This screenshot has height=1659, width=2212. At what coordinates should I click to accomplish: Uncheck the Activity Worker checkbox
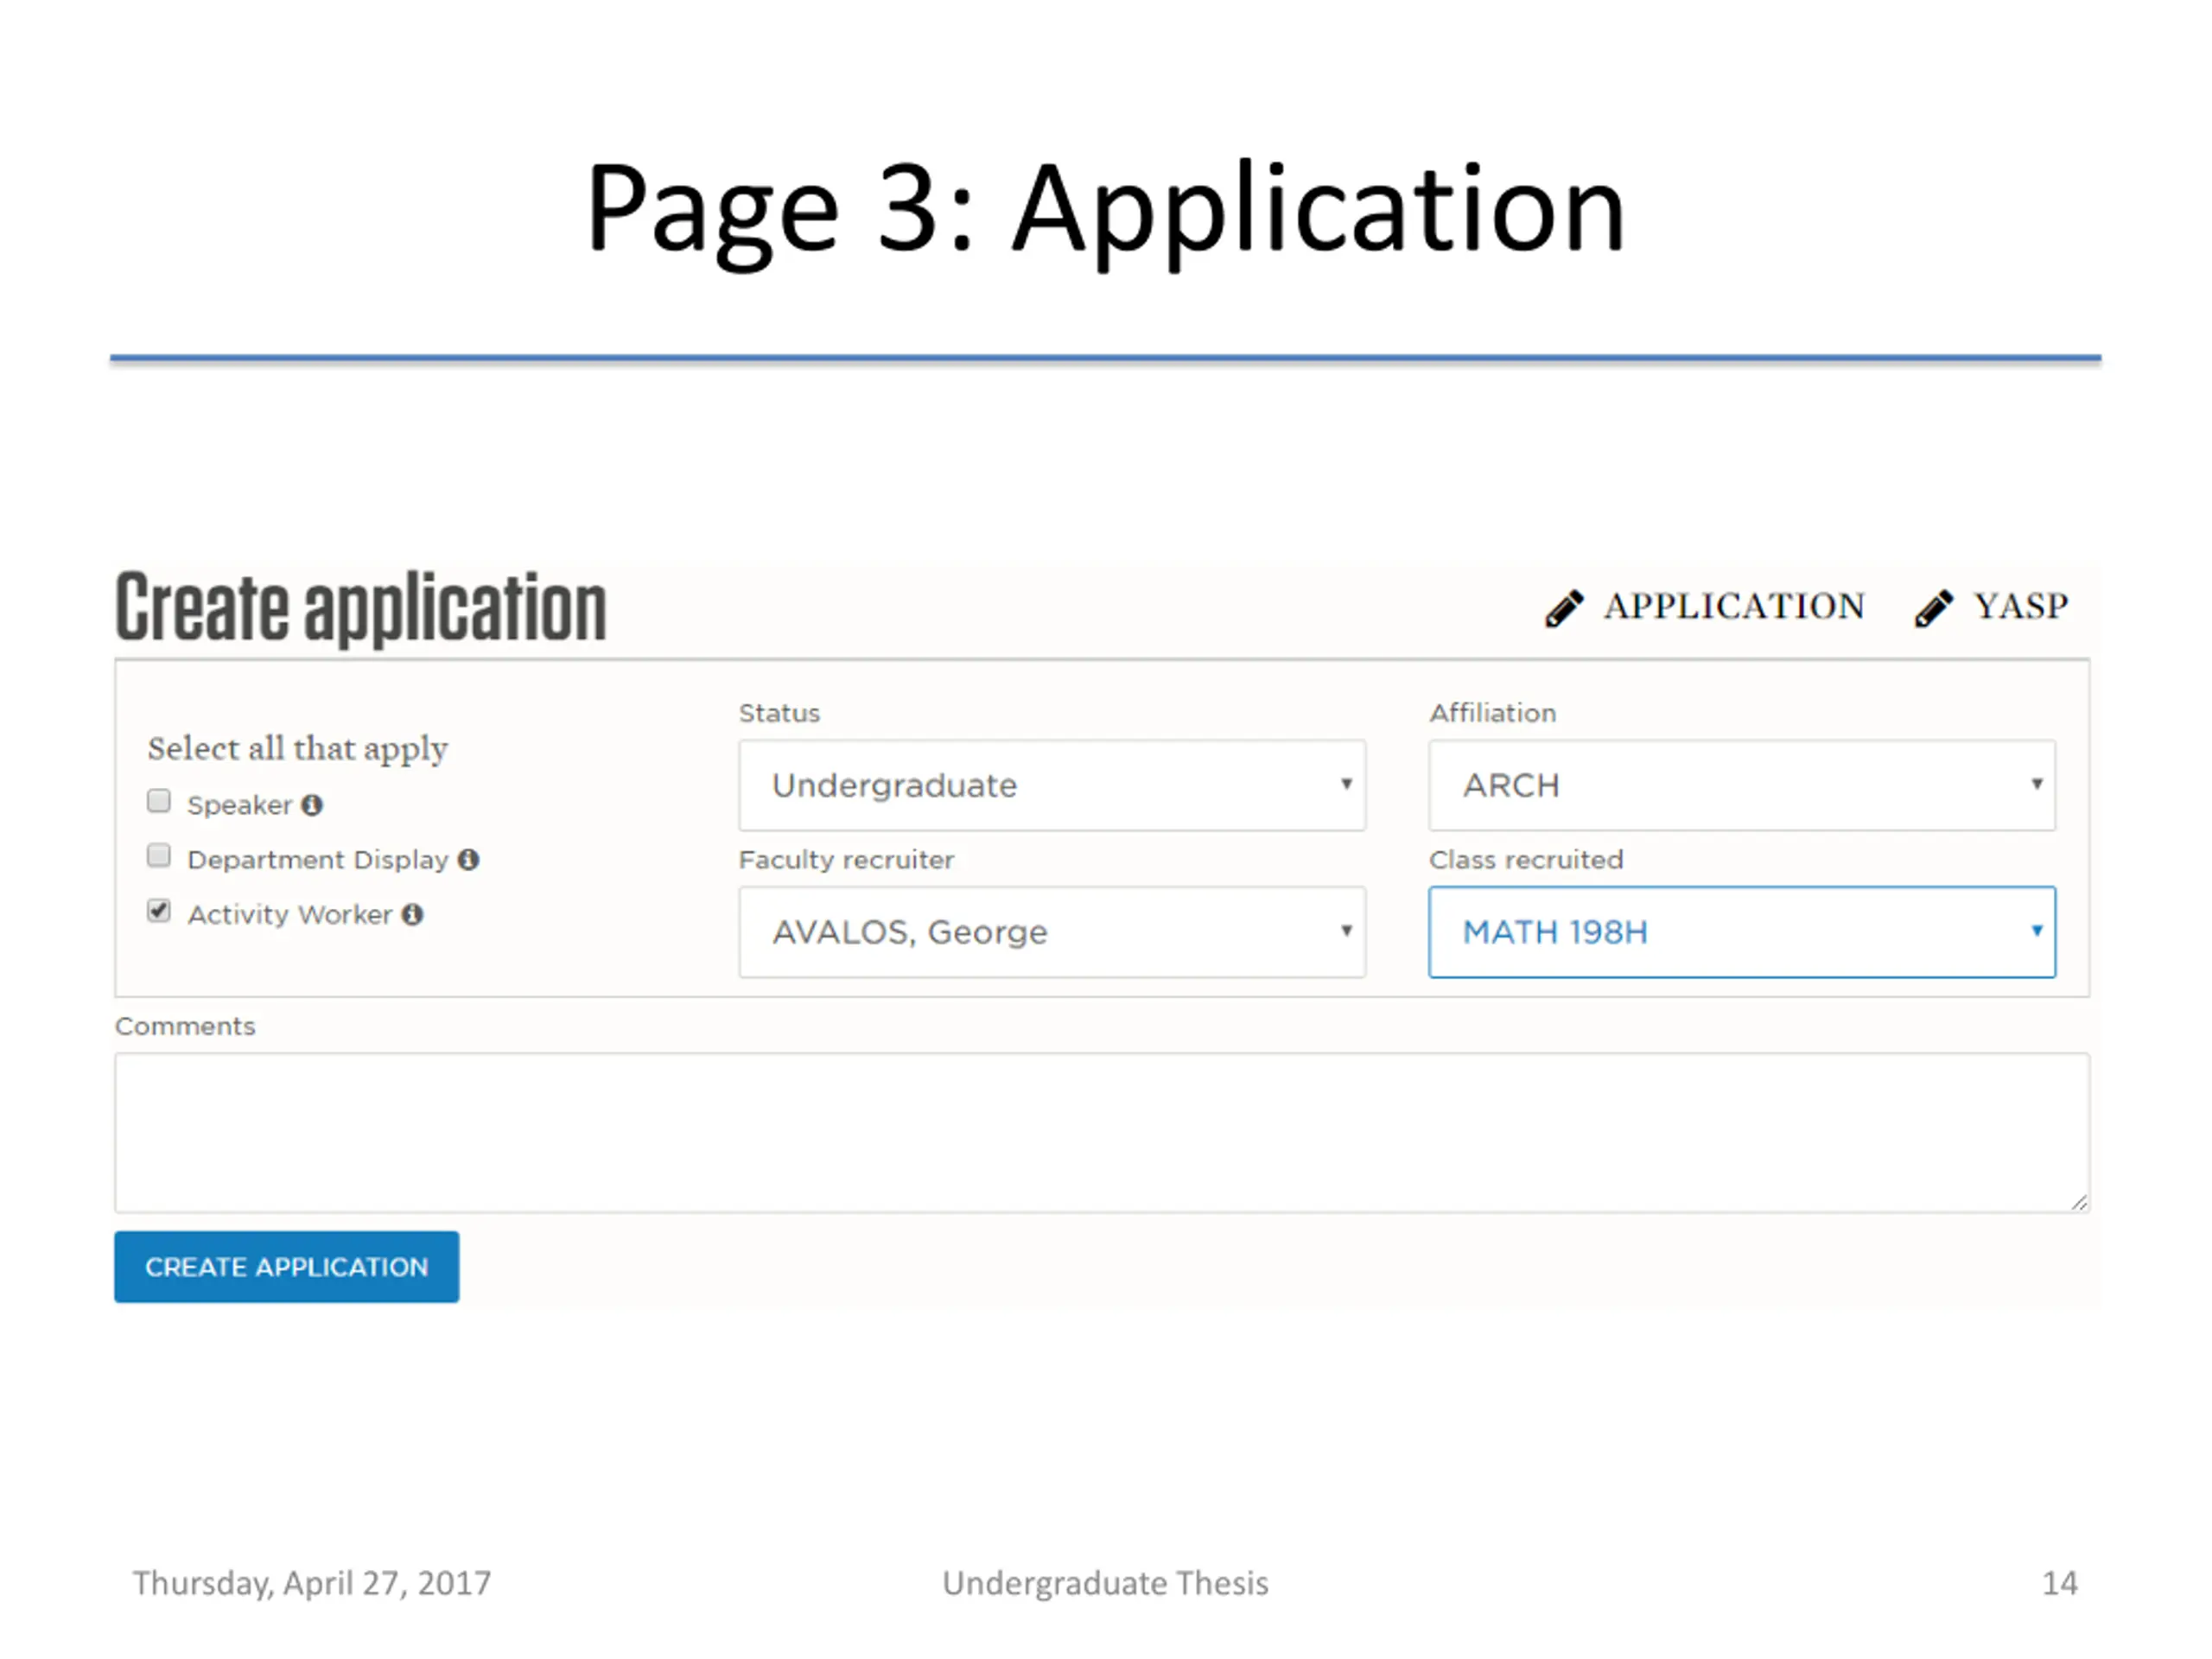[159, 911]
